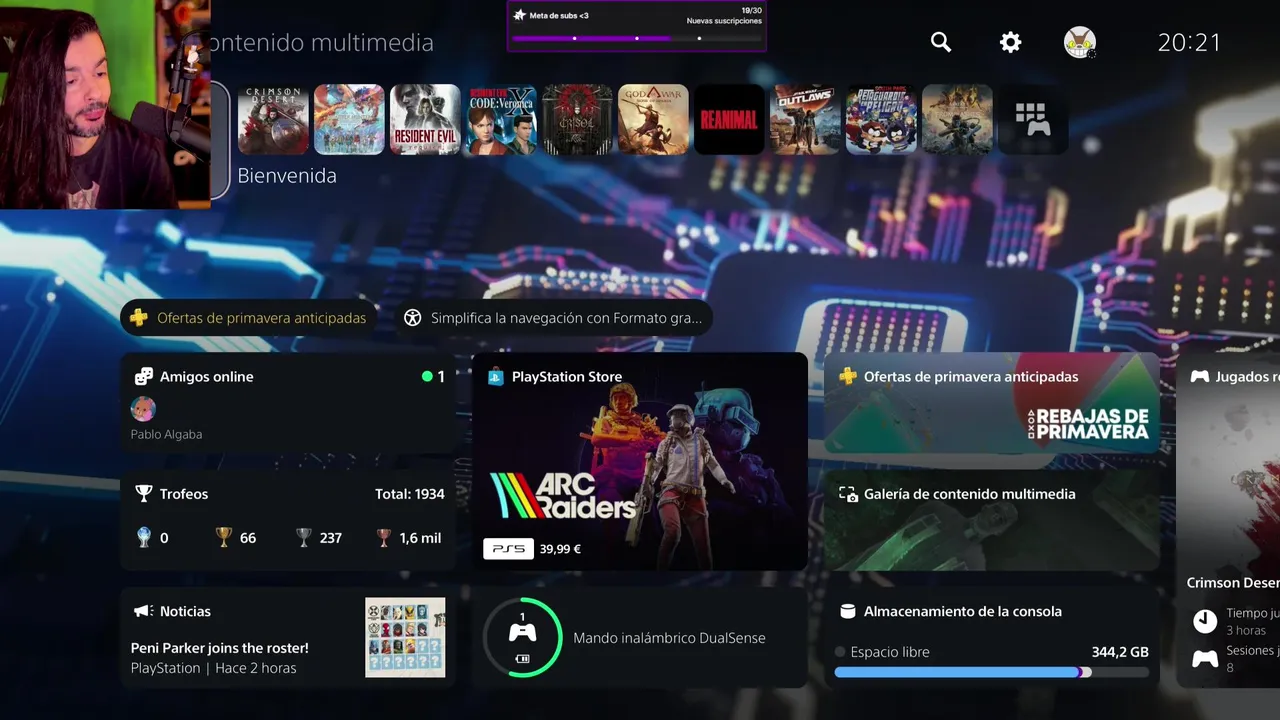Read the Peni Parker joins the roster news
The image size is (1280, 720).
pos(220,648)
